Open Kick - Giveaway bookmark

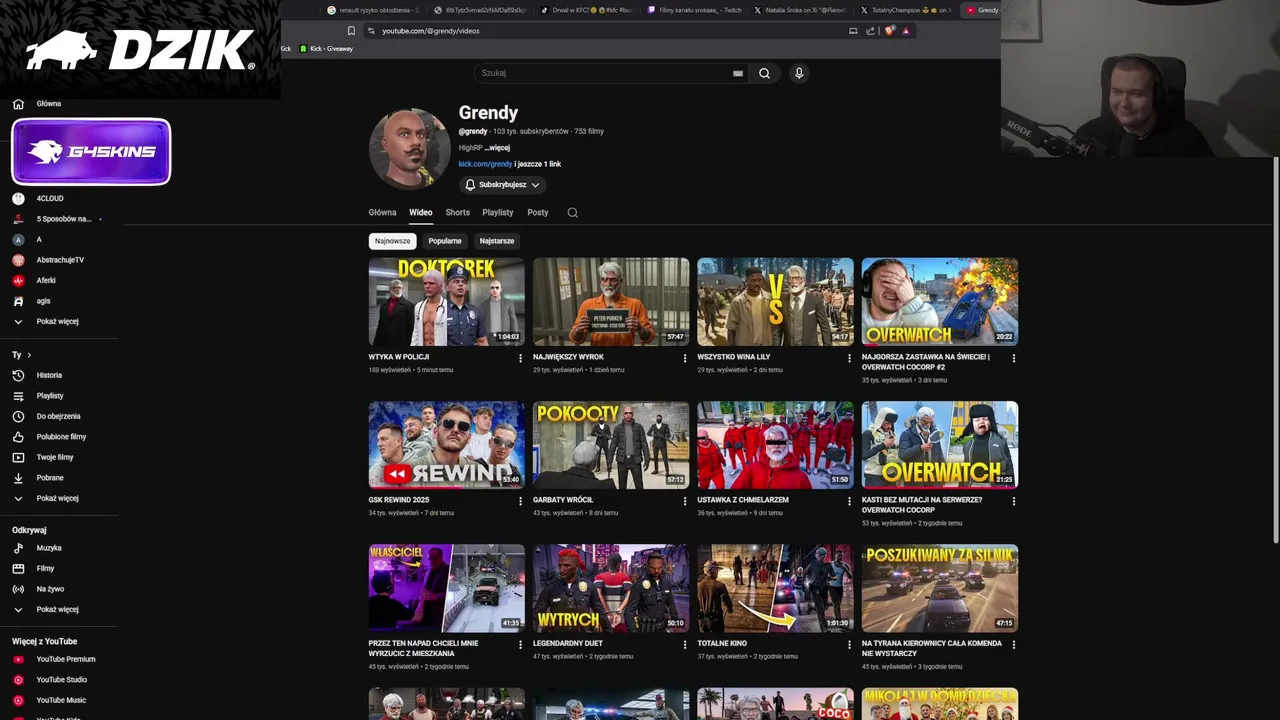point(326,48)
